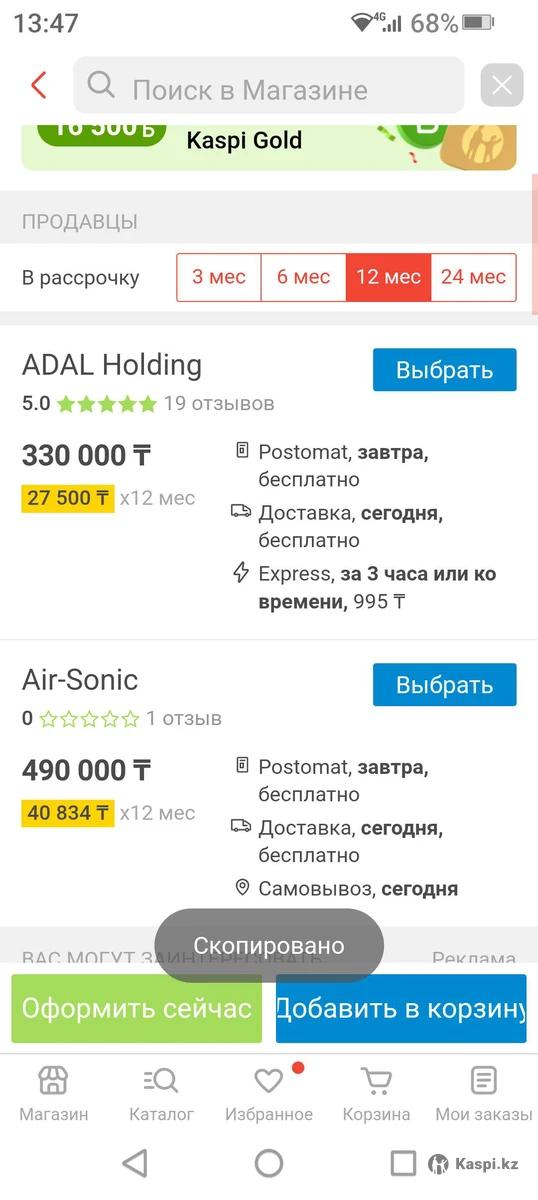538x1200 pixels.
Task: Focus the Поиск в Магазине field
Action: click(269, 85)
